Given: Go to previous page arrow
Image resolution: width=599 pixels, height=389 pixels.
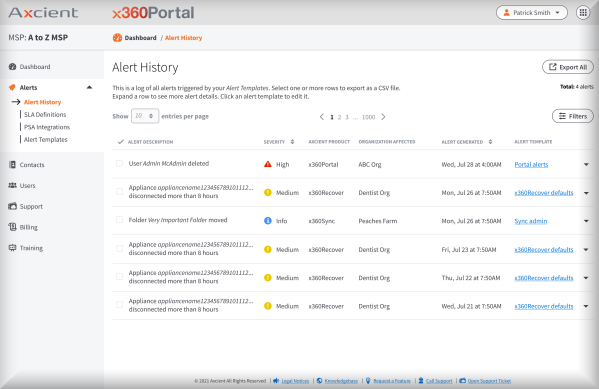Looking at the screenshot, I should point(322,117).
